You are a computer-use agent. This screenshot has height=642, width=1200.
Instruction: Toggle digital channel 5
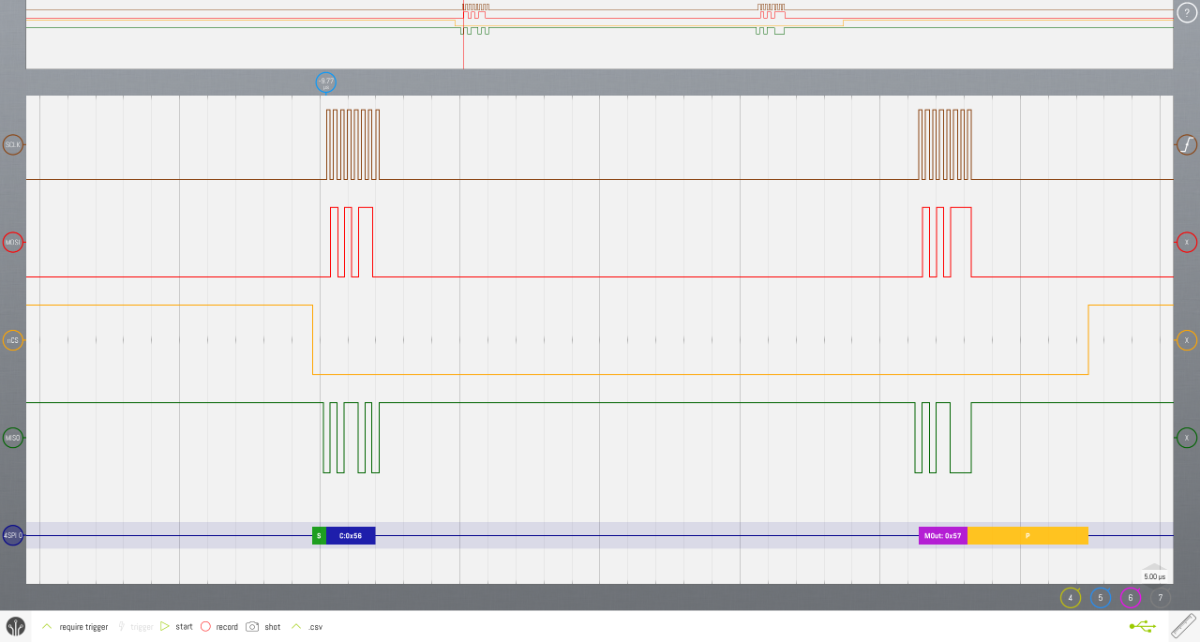point(1100,598)
